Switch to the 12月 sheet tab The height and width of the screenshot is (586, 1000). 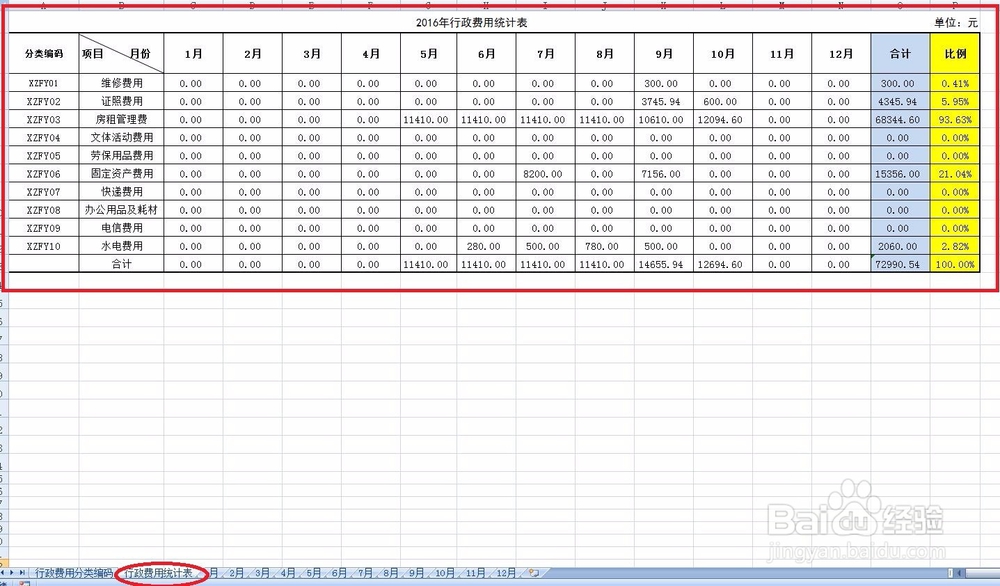[x=506, y=573]
